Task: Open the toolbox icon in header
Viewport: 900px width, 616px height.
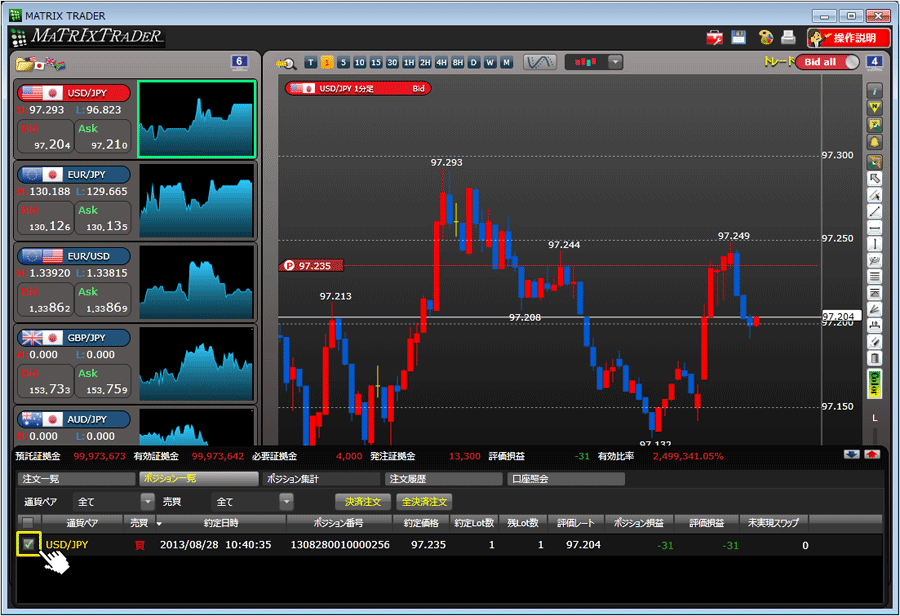Action: click(x=715, y=38)
